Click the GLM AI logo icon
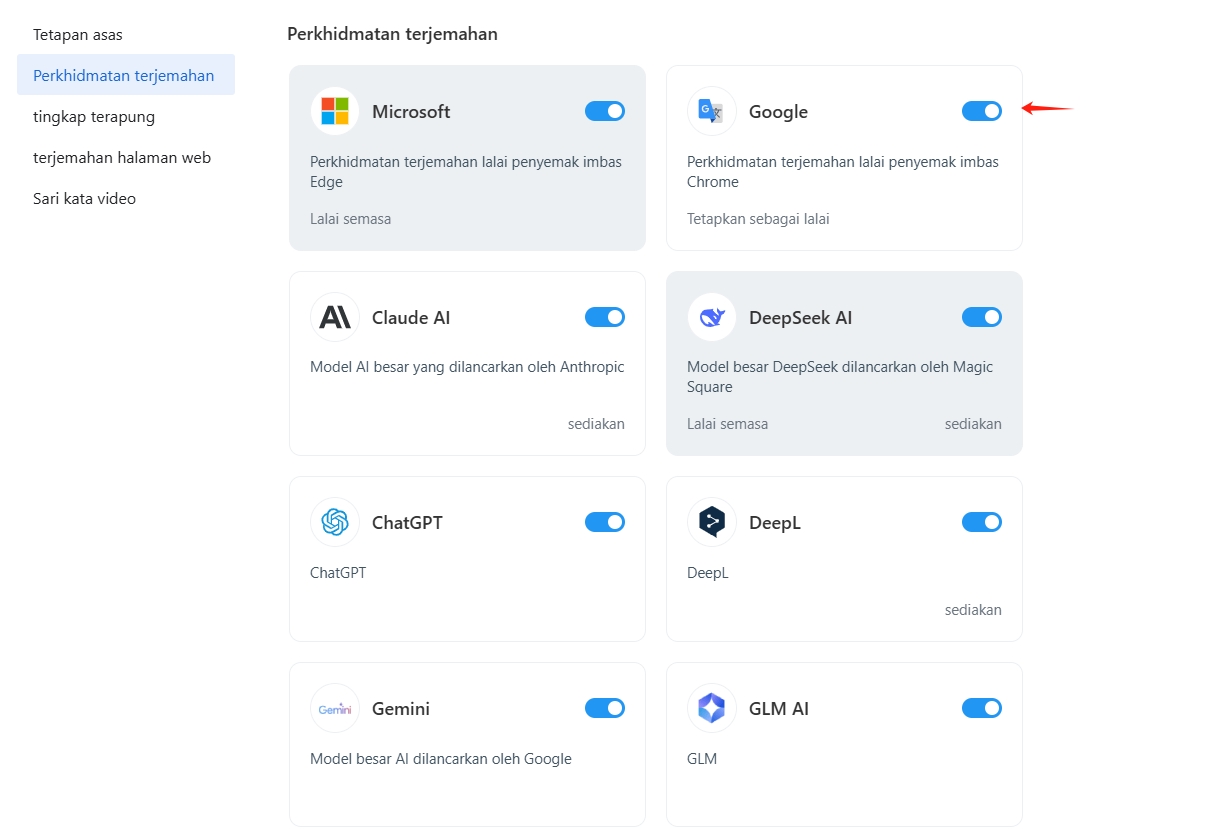This screenshot has width=1222, height=830. pos(712,708)
